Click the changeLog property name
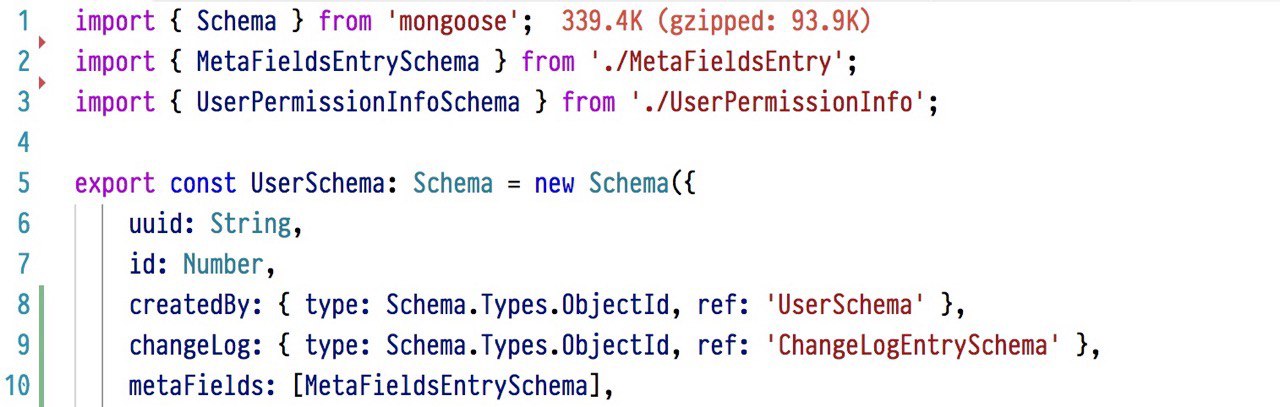Screen dimensions: 1280x407 coord(182,346)
